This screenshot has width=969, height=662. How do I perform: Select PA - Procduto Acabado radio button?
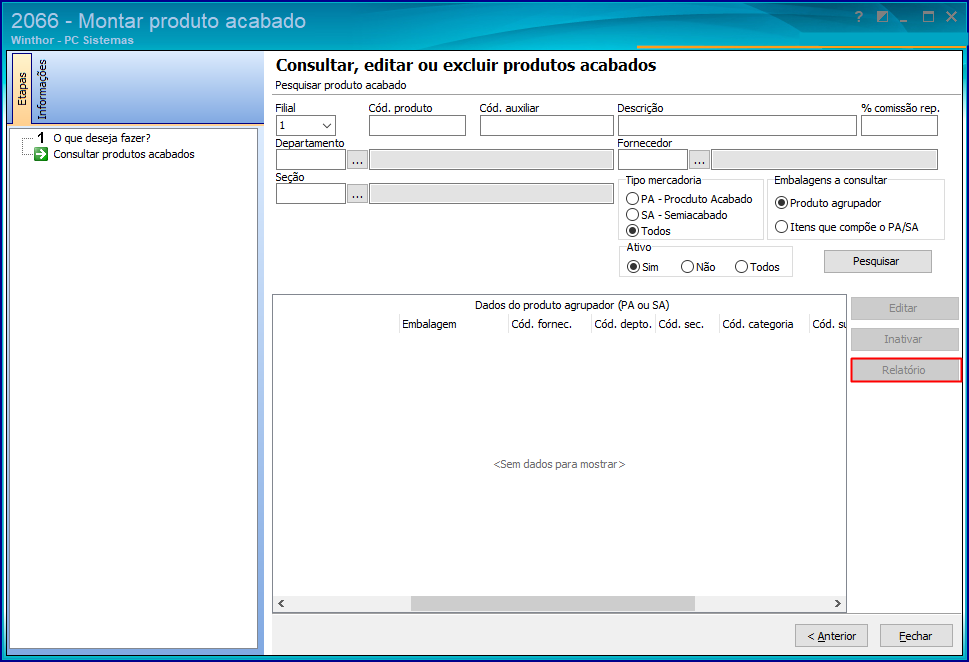632,199
